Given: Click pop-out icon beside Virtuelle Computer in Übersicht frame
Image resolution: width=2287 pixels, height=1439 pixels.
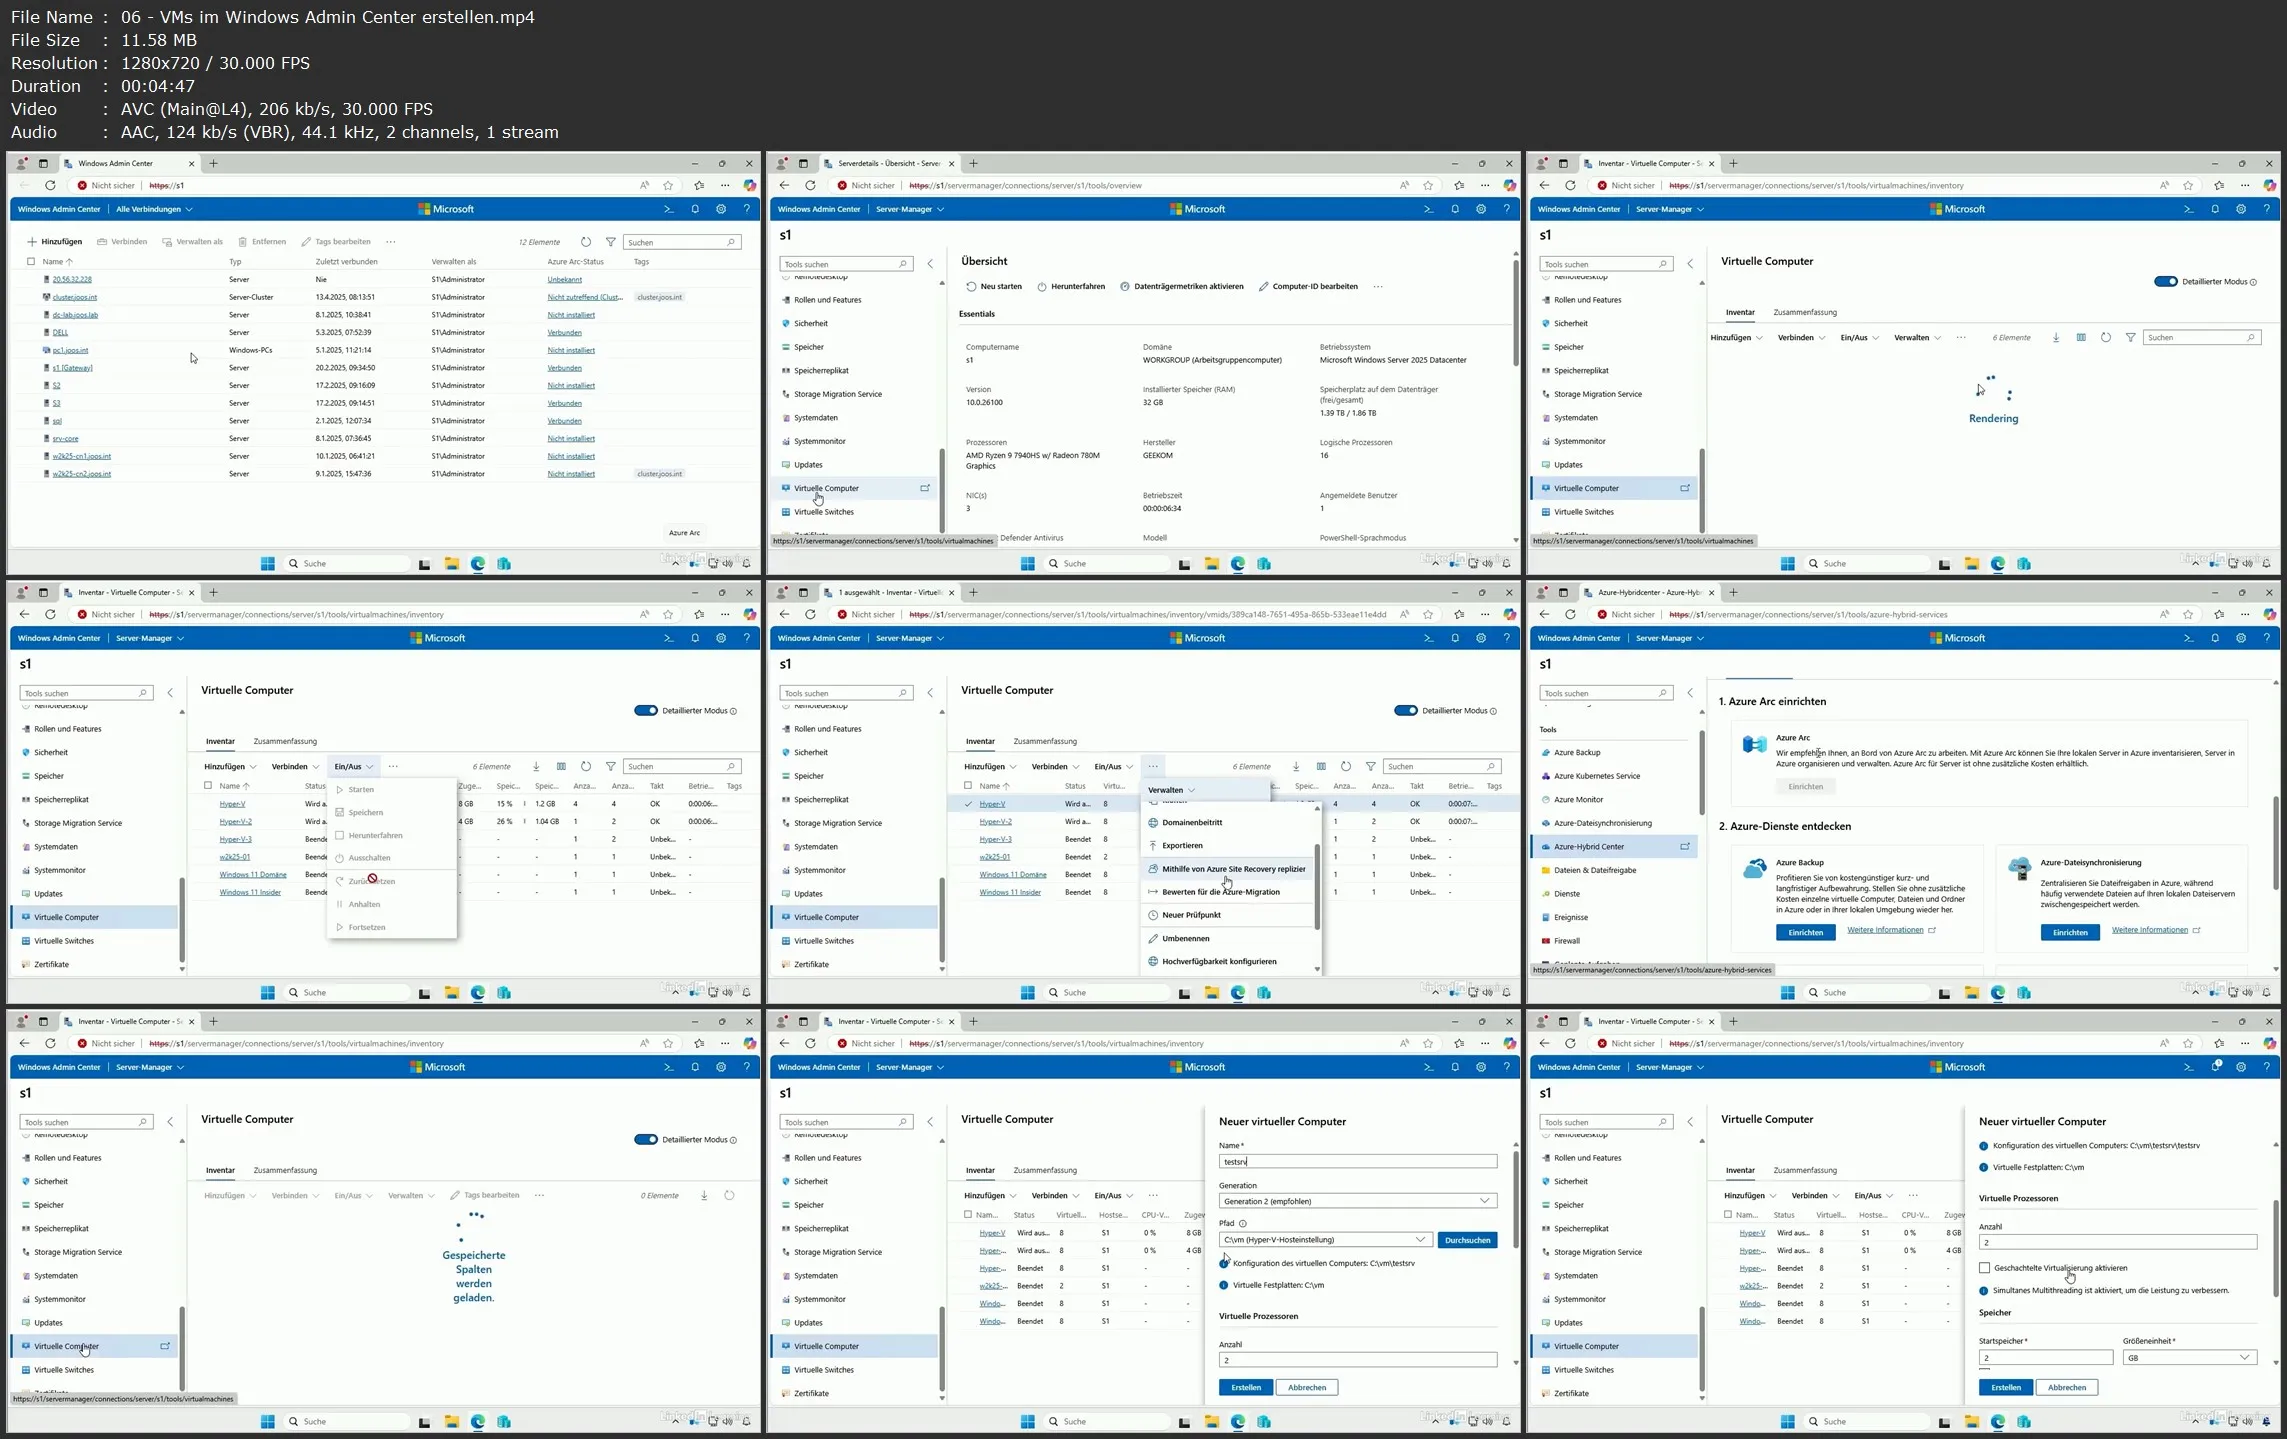Looking at the screenshot, I should [925, 489].
